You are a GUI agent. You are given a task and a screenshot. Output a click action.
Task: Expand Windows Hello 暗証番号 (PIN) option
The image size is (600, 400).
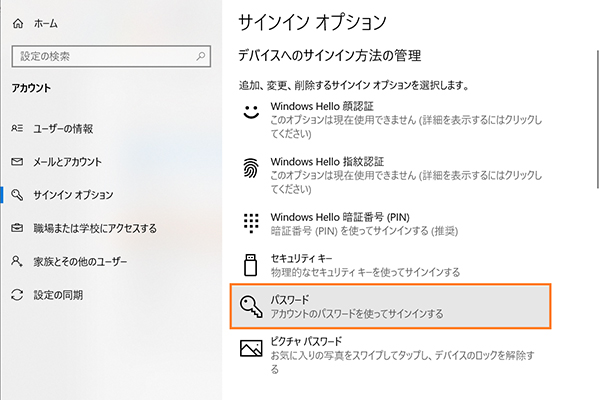tap(390, 224)
